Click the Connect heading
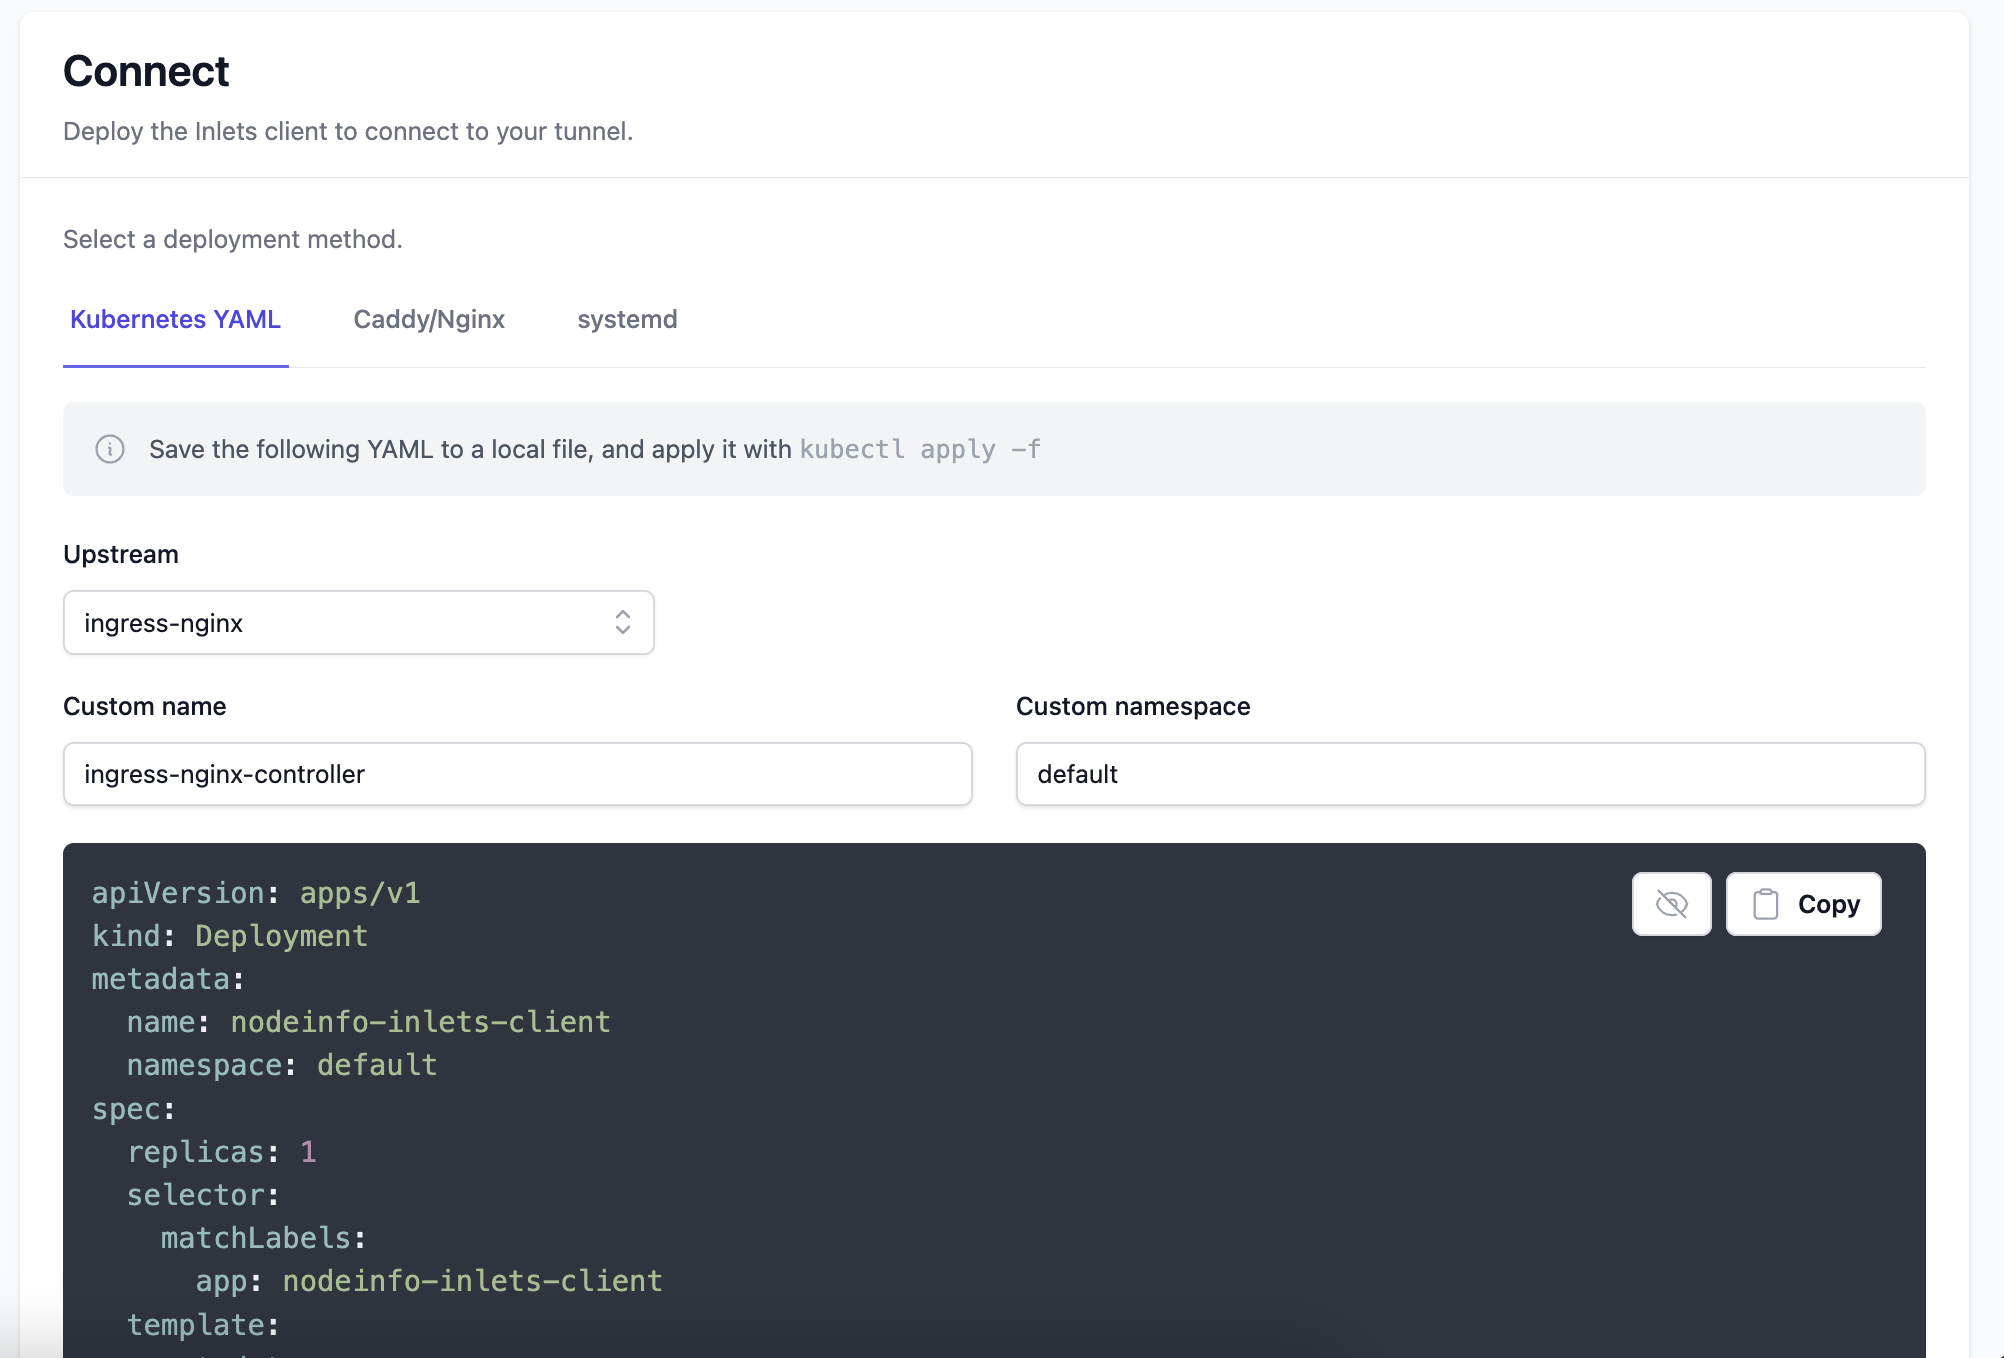 point(146,71)
